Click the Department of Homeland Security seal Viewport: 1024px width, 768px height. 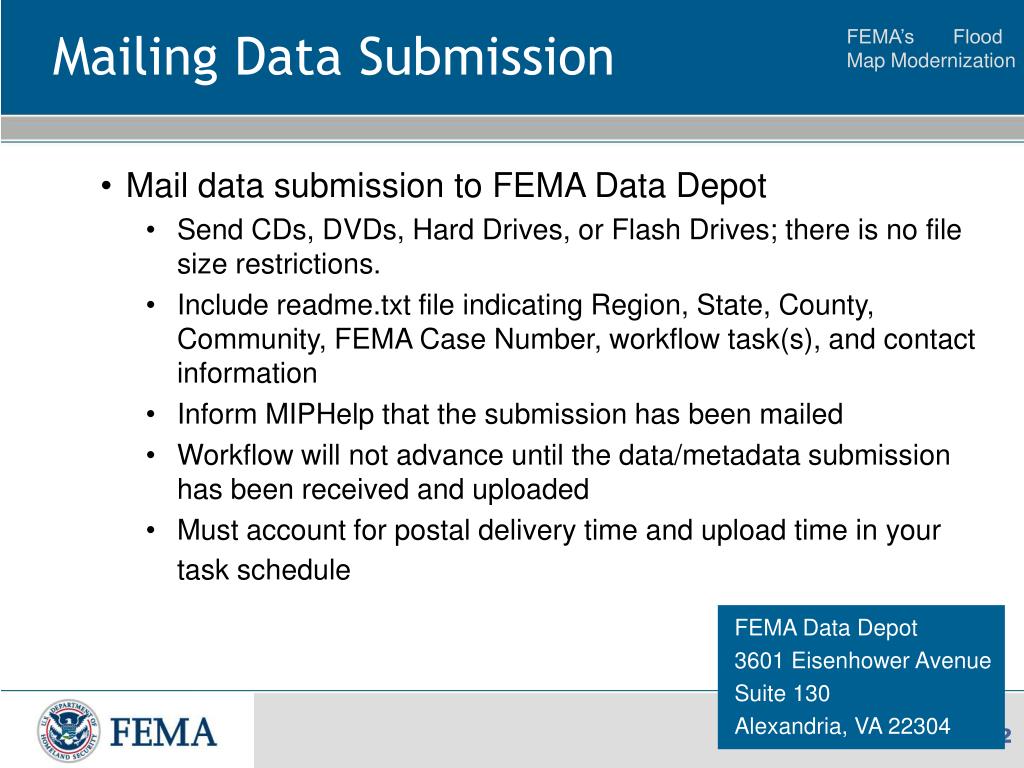point(69,731)
